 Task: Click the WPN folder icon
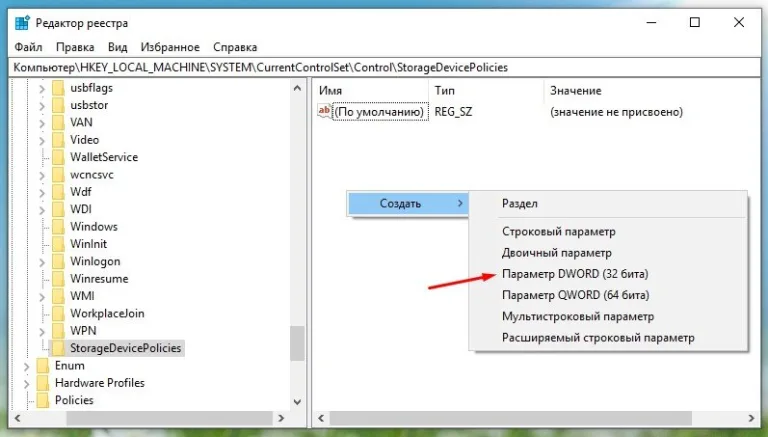point(58,331)
